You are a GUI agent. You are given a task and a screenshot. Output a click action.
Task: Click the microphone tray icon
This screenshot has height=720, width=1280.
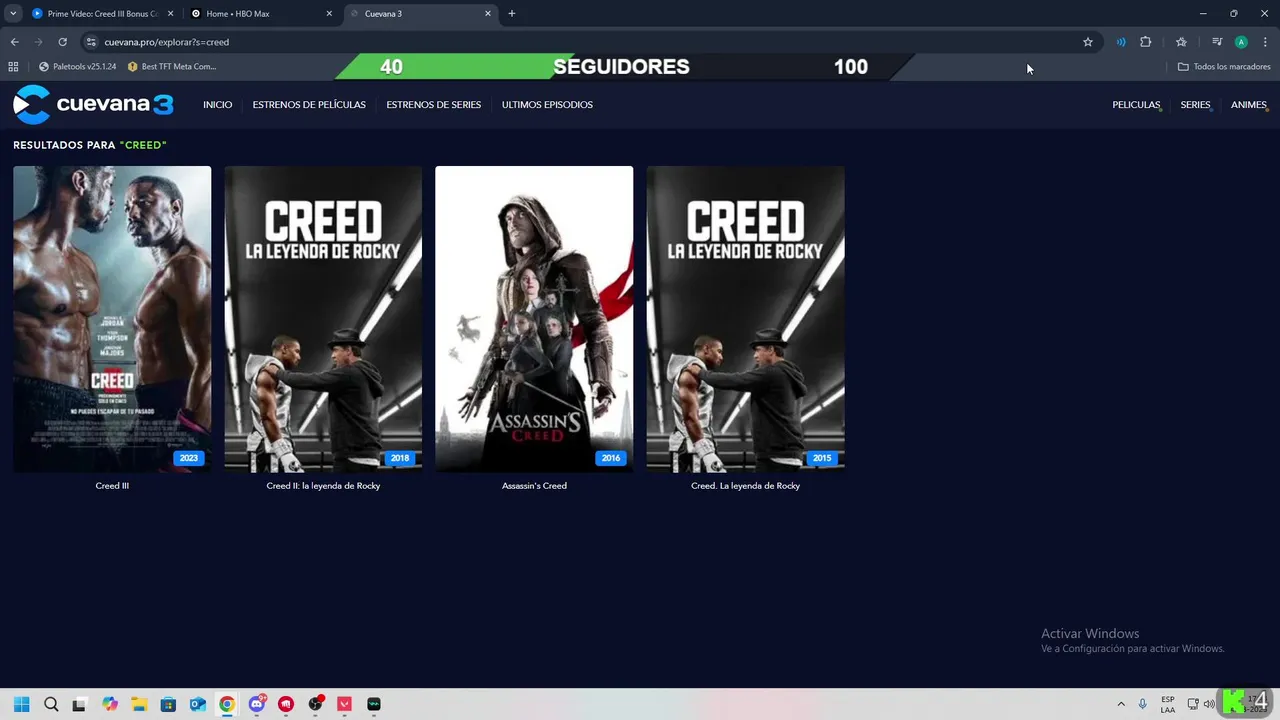[x=1143, y=704]
